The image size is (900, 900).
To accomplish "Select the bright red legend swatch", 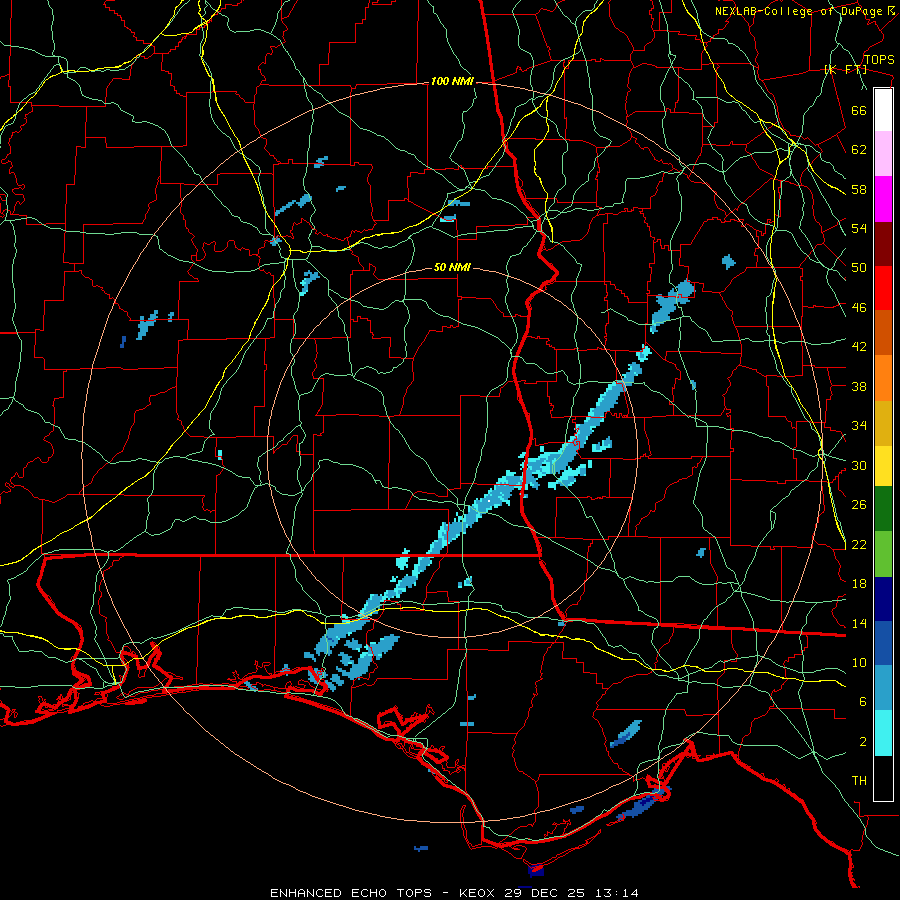I will 883,288.
